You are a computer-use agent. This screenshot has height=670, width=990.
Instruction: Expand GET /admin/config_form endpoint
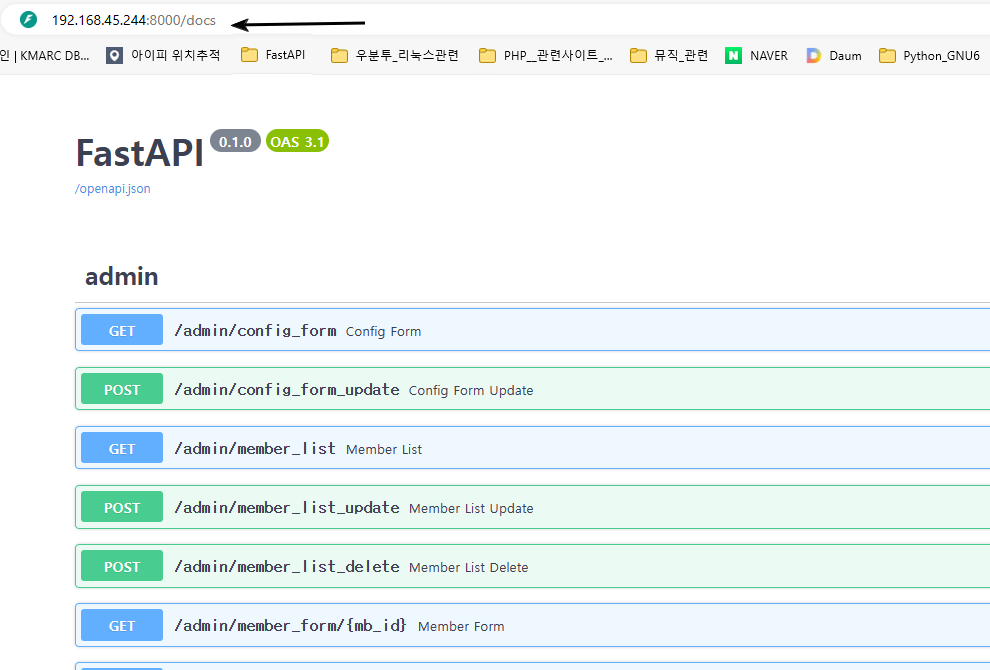[255, 330]
